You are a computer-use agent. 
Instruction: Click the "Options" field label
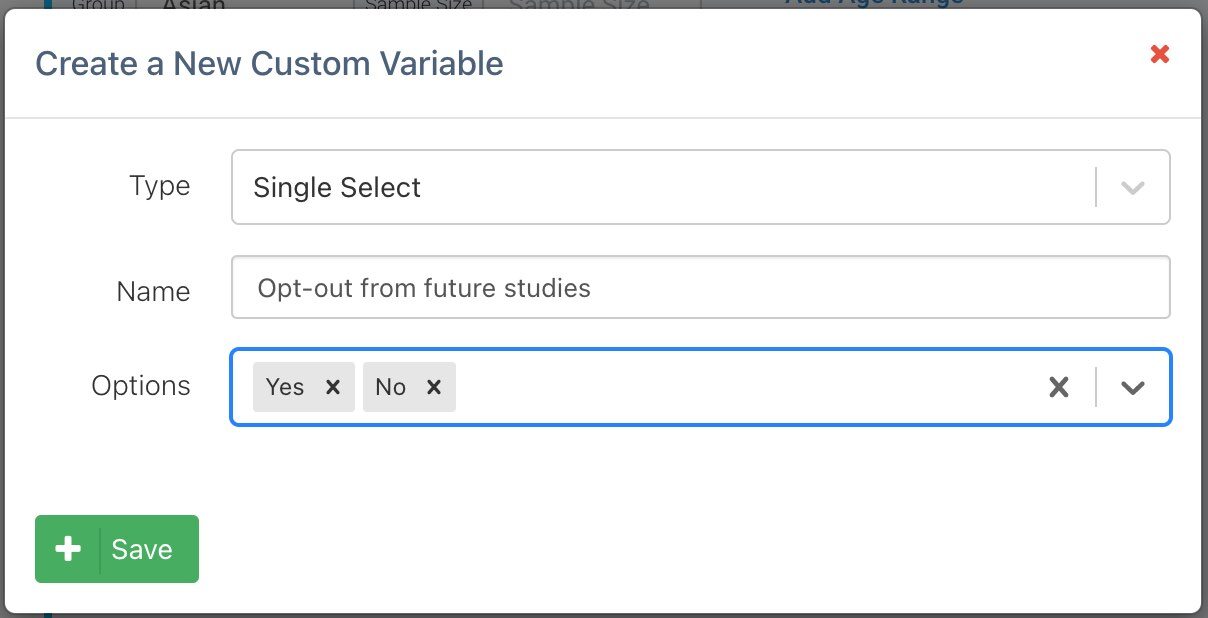[x=141, y=386]
